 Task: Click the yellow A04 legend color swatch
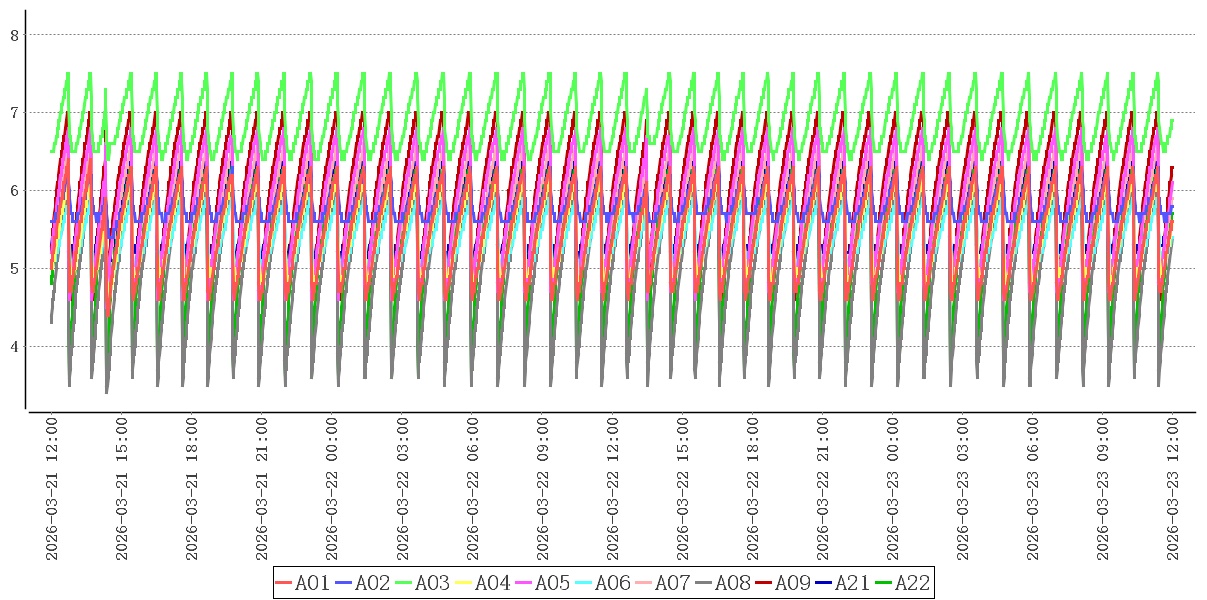click(464, 583)
